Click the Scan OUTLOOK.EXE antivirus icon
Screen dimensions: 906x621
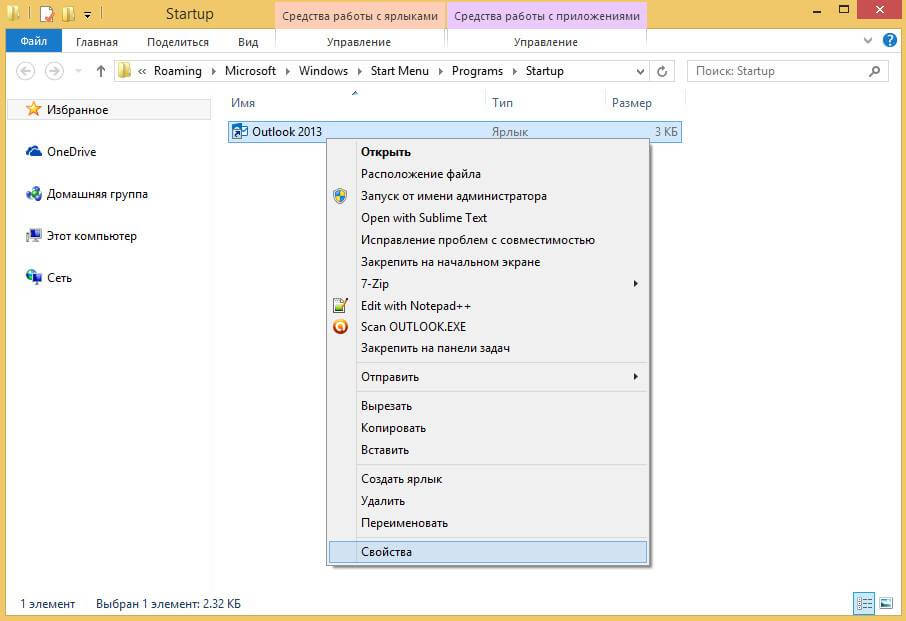pos(340,327)
